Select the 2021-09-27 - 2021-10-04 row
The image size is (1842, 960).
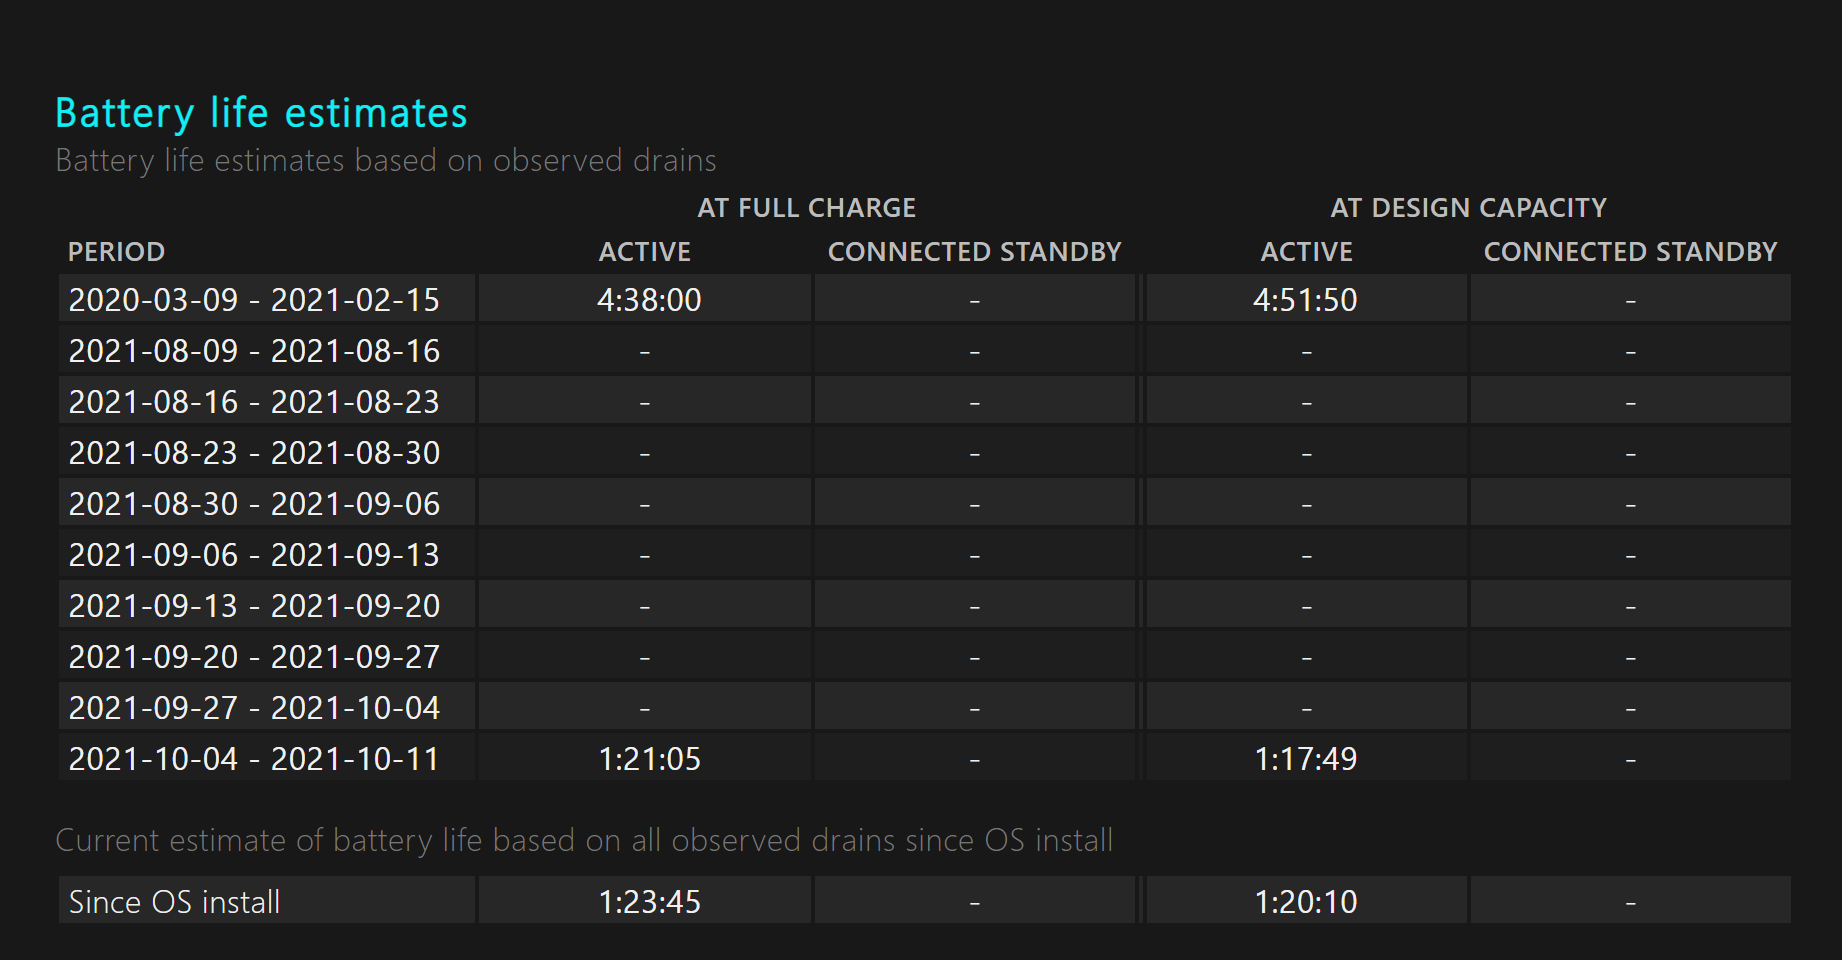[x=254, y=708]
